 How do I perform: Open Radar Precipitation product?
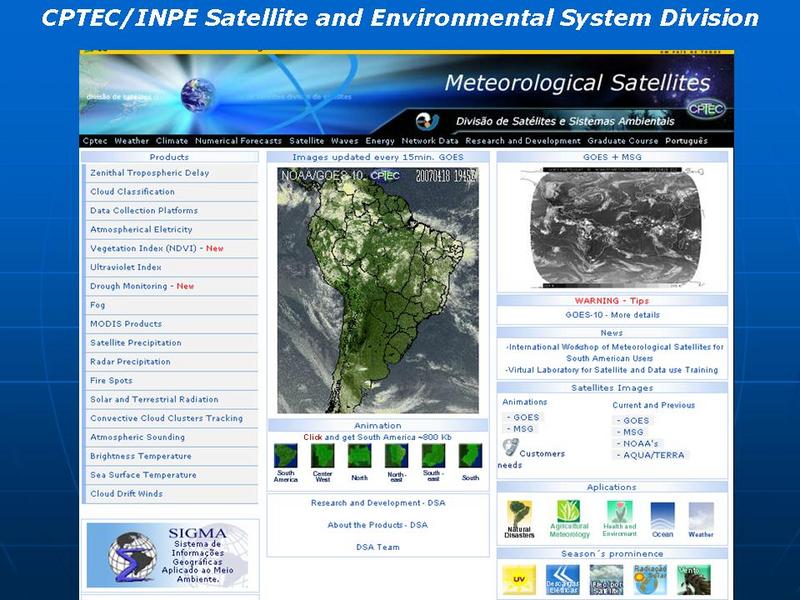[170, 362]
